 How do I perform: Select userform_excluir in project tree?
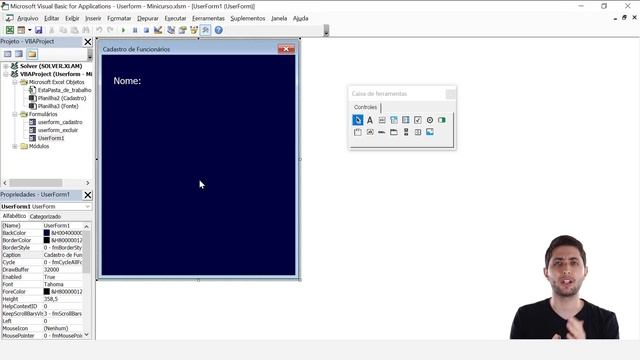[58, 130]
